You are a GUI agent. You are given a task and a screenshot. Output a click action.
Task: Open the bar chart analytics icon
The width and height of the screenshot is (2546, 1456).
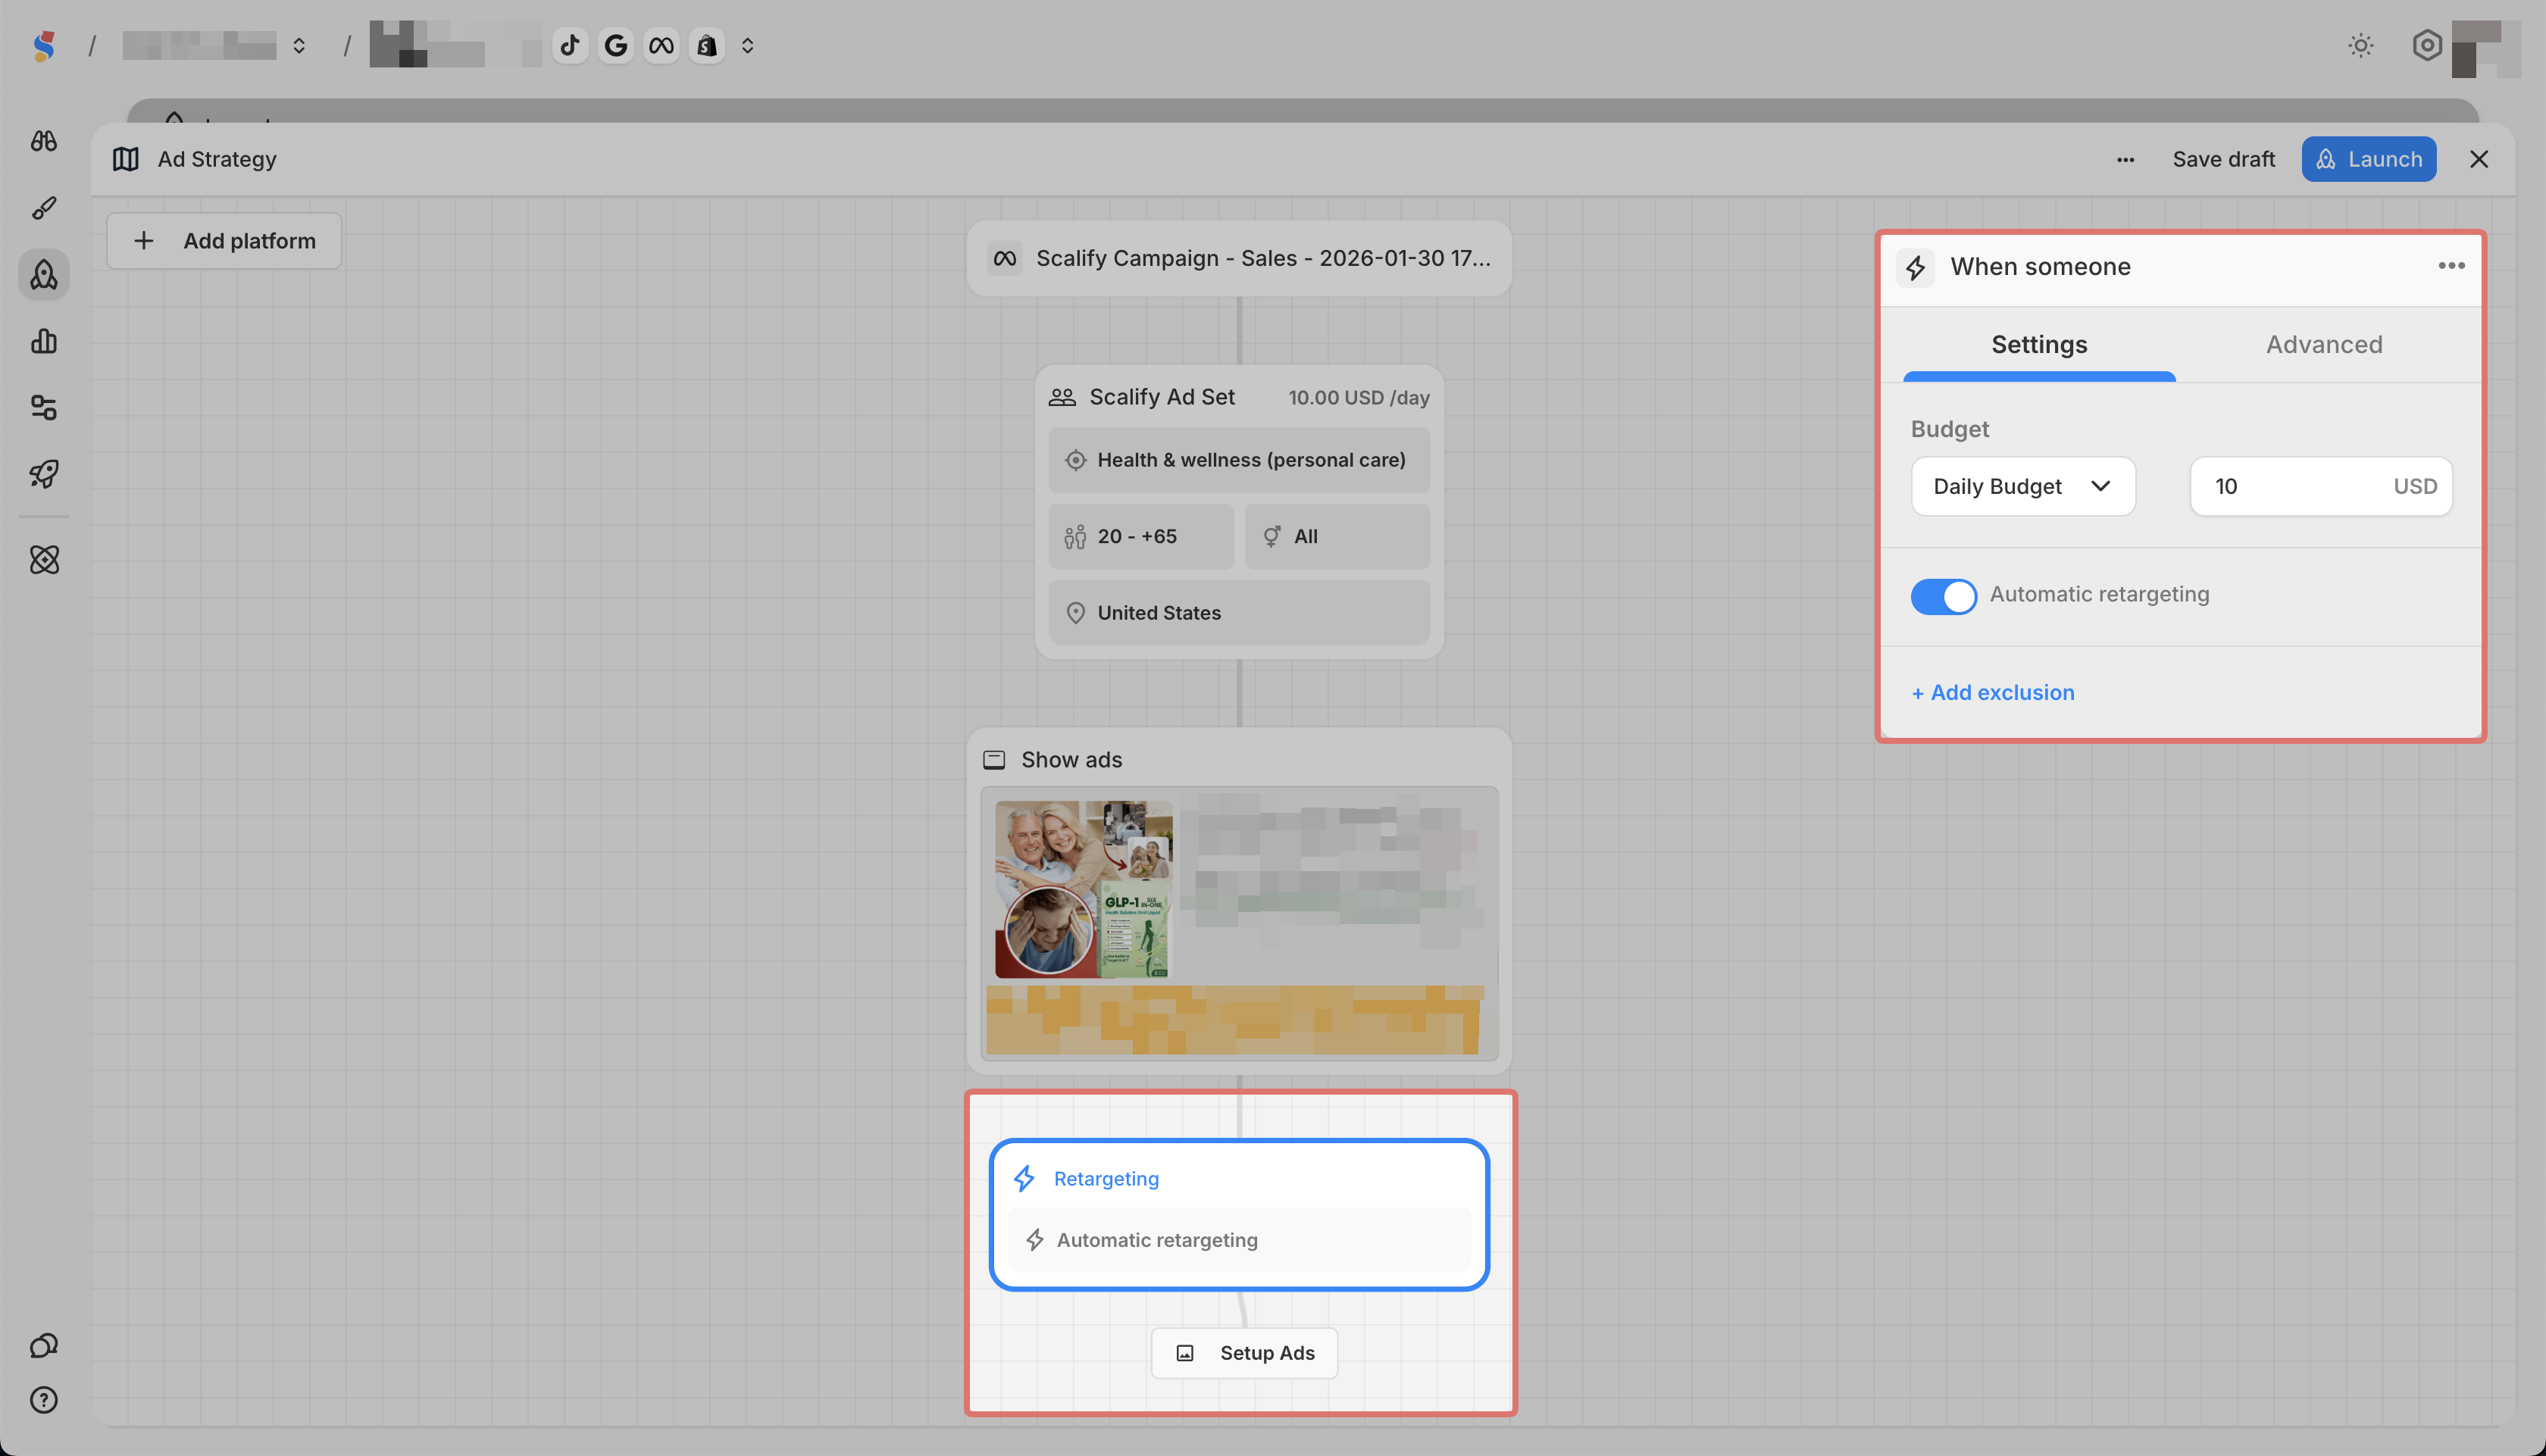[43, 341]
